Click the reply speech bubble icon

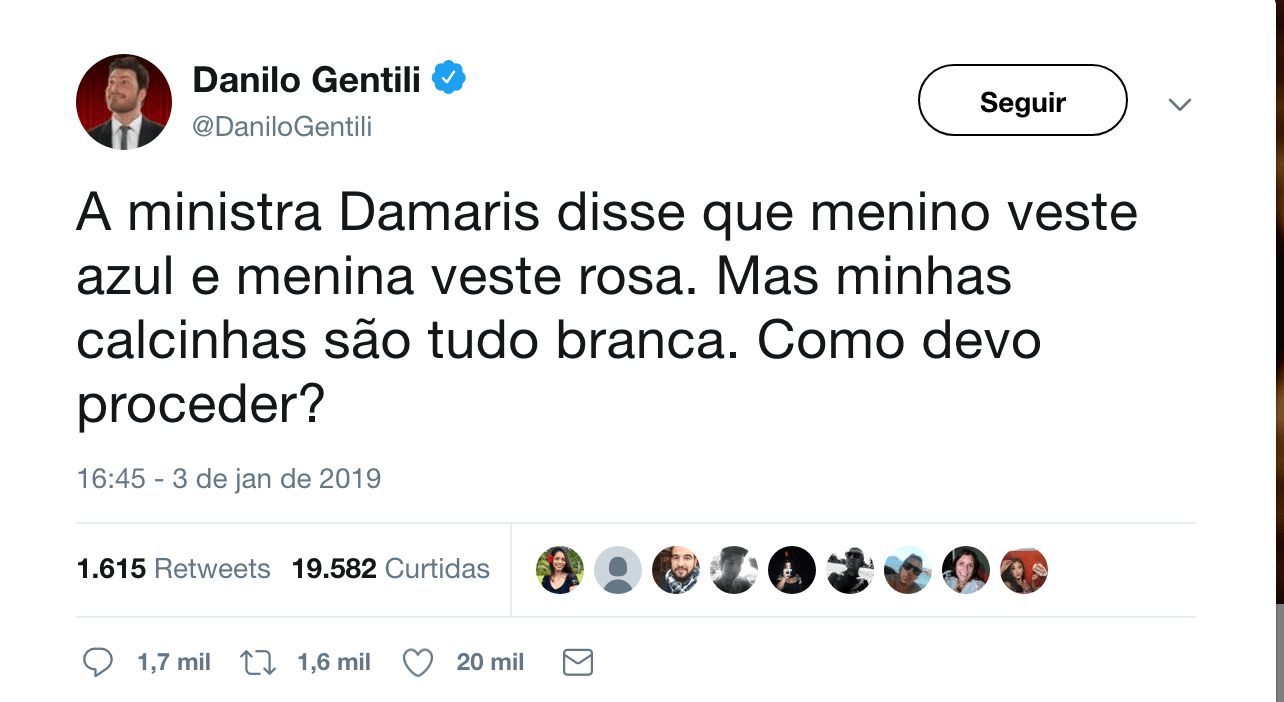pyautogui.click(x=97, y=662)
